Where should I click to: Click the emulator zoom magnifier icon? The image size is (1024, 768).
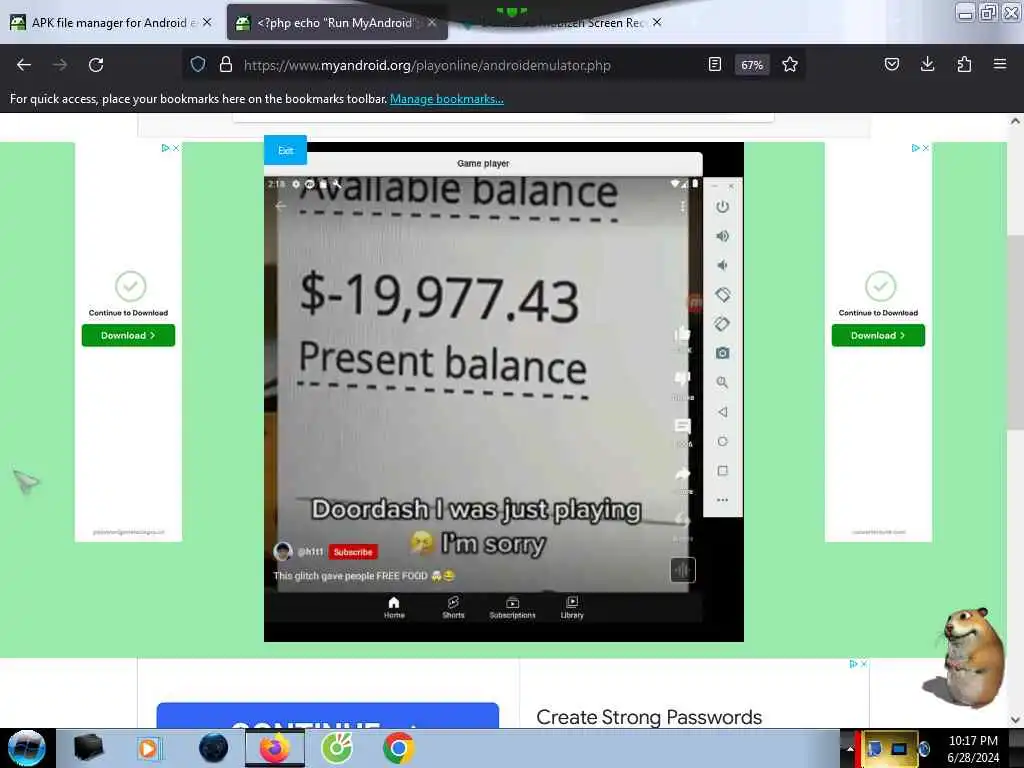point(722,383)
